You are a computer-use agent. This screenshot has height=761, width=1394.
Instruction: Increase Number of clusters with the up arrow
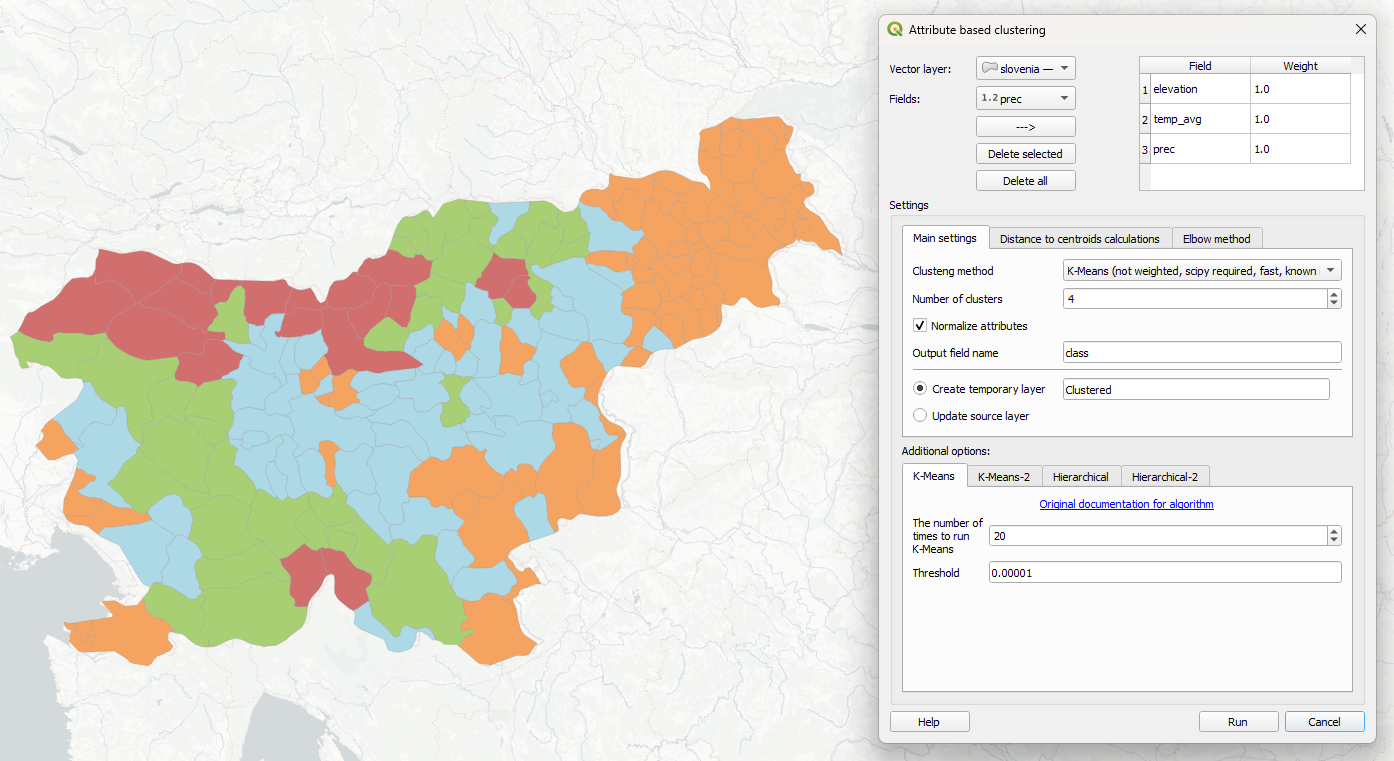(x=1334, y=293)
